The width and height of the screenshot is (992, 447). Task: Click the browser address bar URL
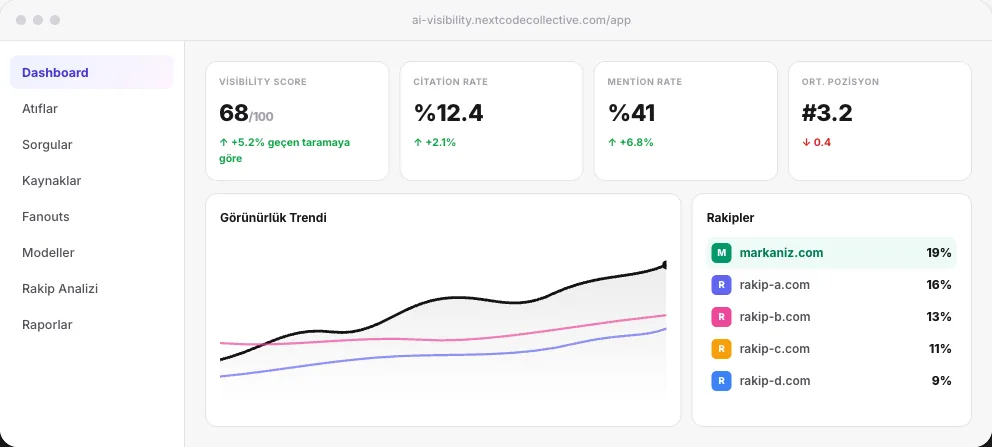pos(521,20)
